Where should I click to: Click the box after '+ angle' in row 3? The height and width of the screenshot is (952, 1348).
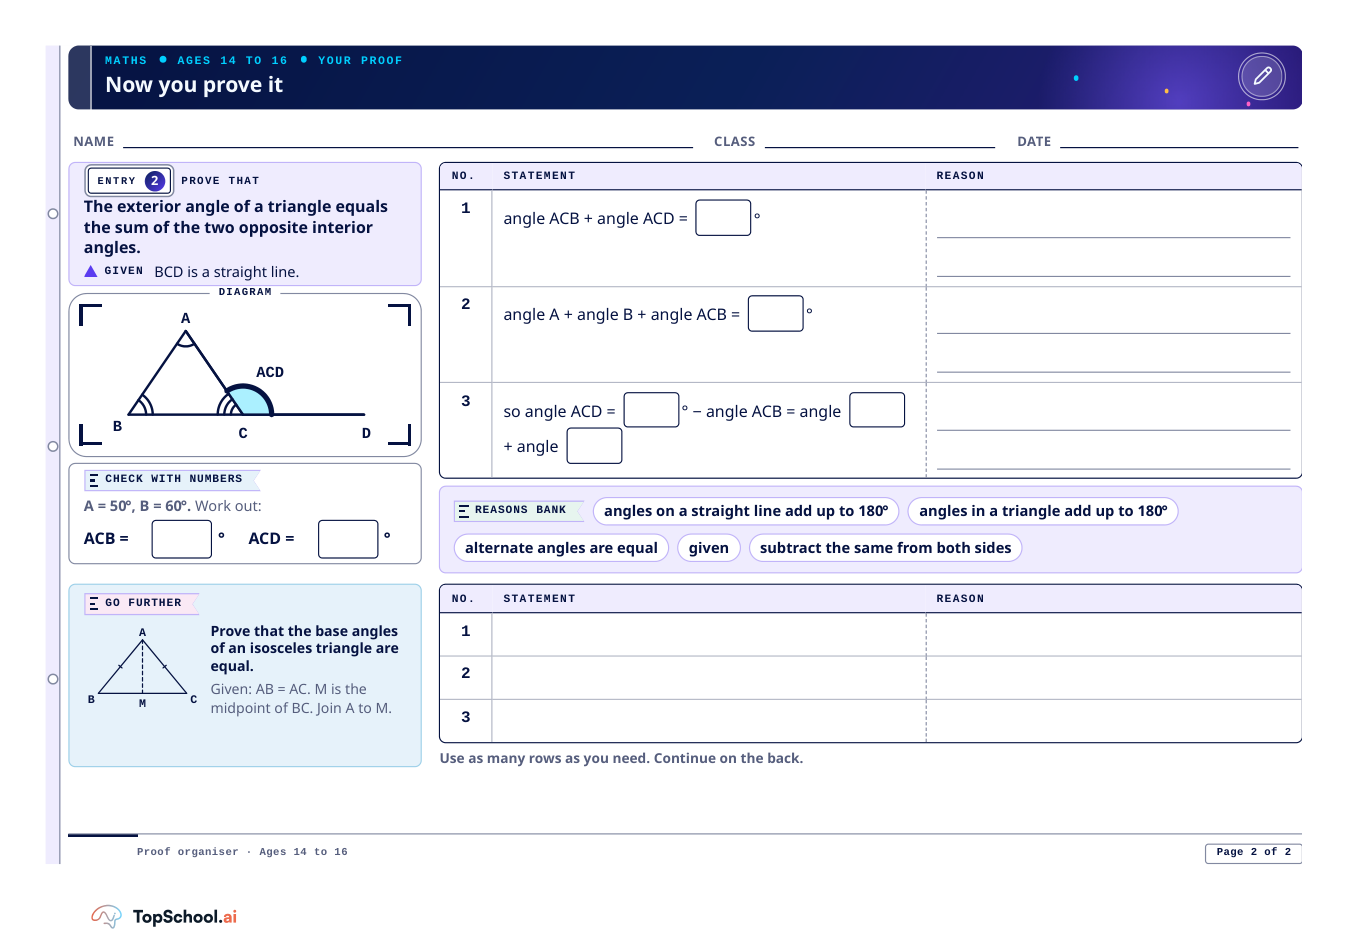594,446
